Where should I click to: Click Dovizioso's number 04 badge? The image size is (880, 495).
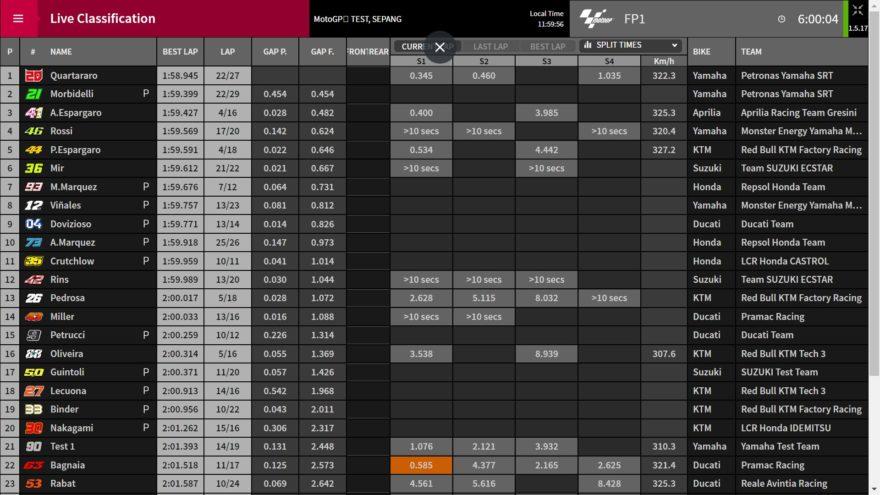pos(34,224)
